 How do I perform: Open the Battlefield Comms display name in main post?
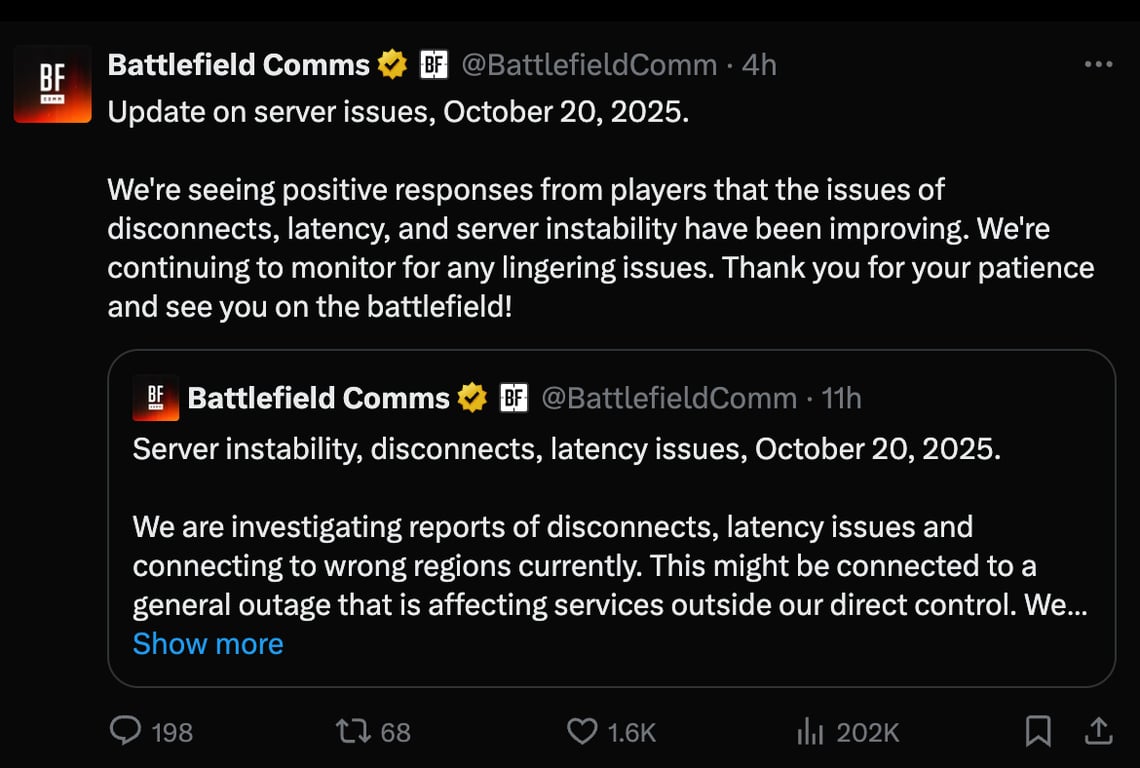(x=238, y=66)
